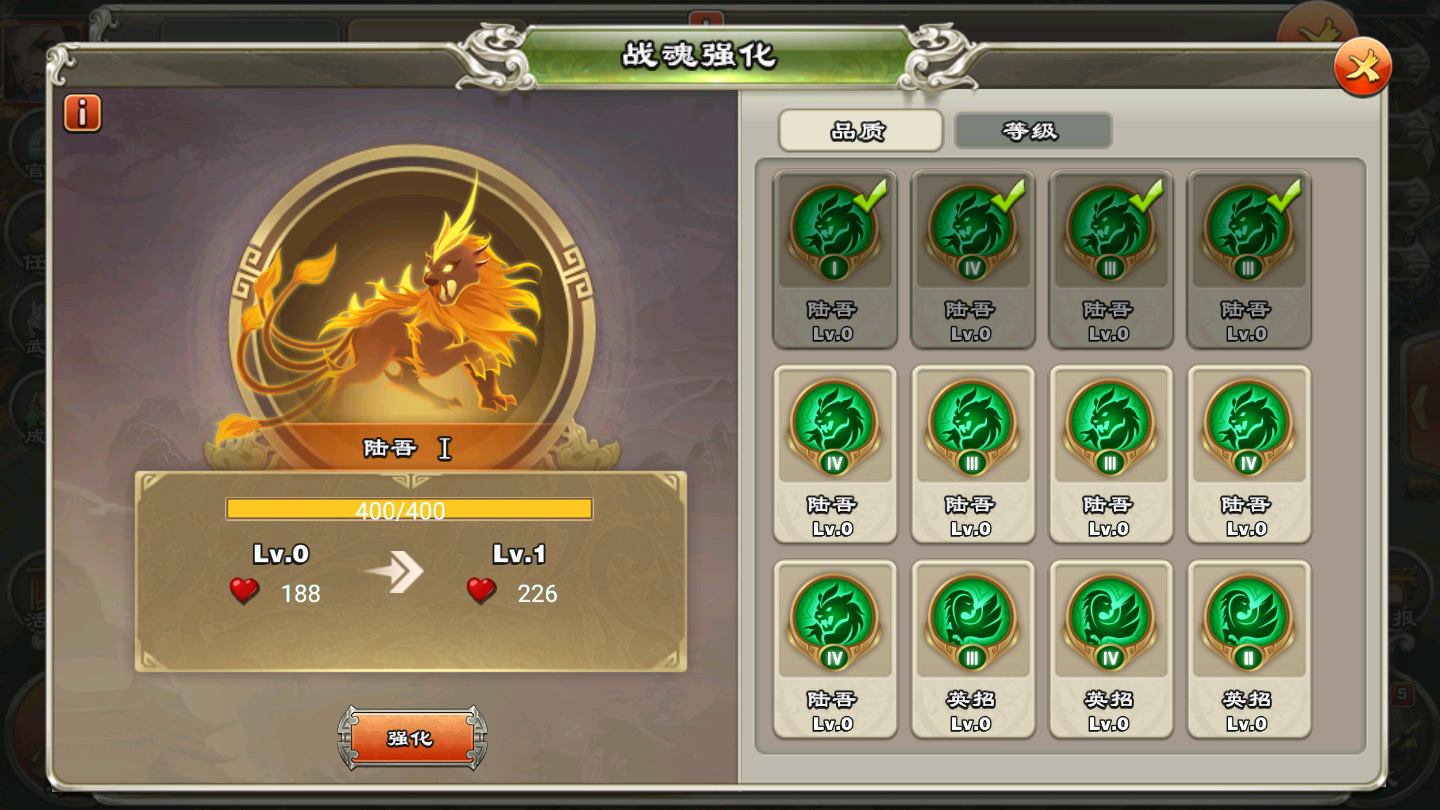The height and width of the screenshot is (810, 1440).
Task: Click the Lv.1 next-level label
Action: tap(519, 554)
